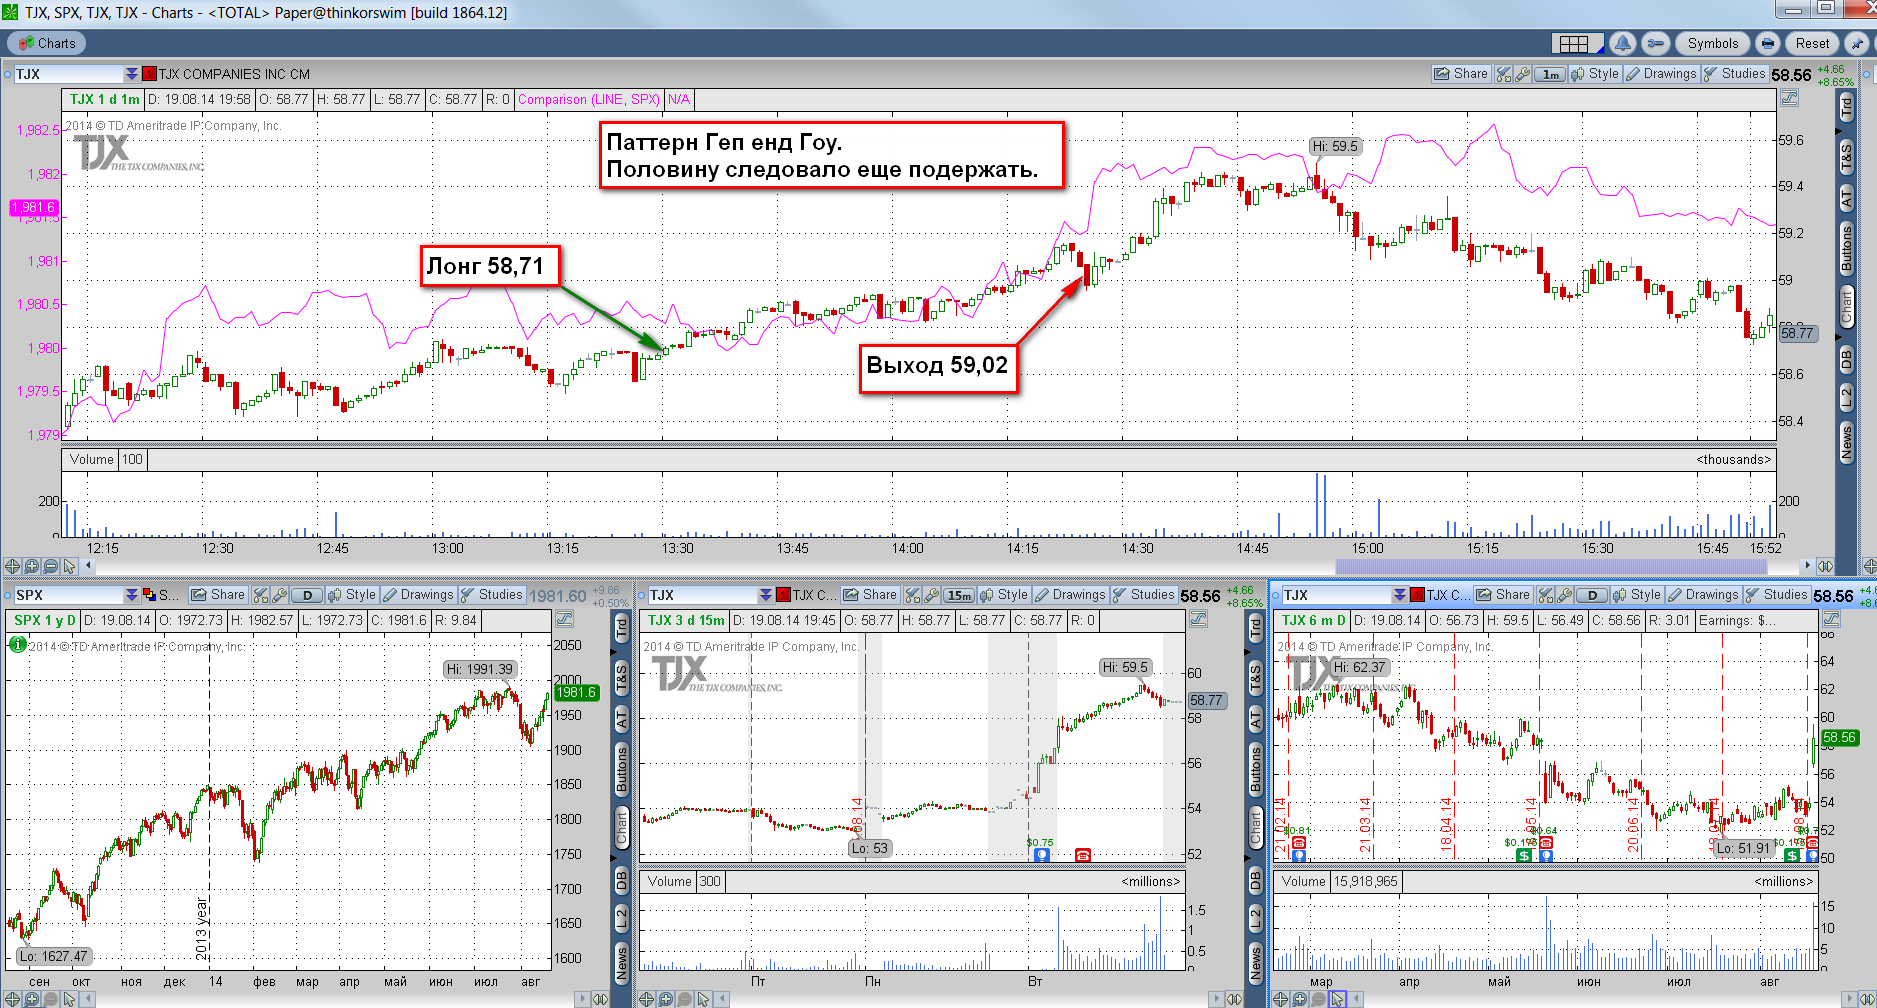Click chart mode icon in SPX panel

[565, 619]
